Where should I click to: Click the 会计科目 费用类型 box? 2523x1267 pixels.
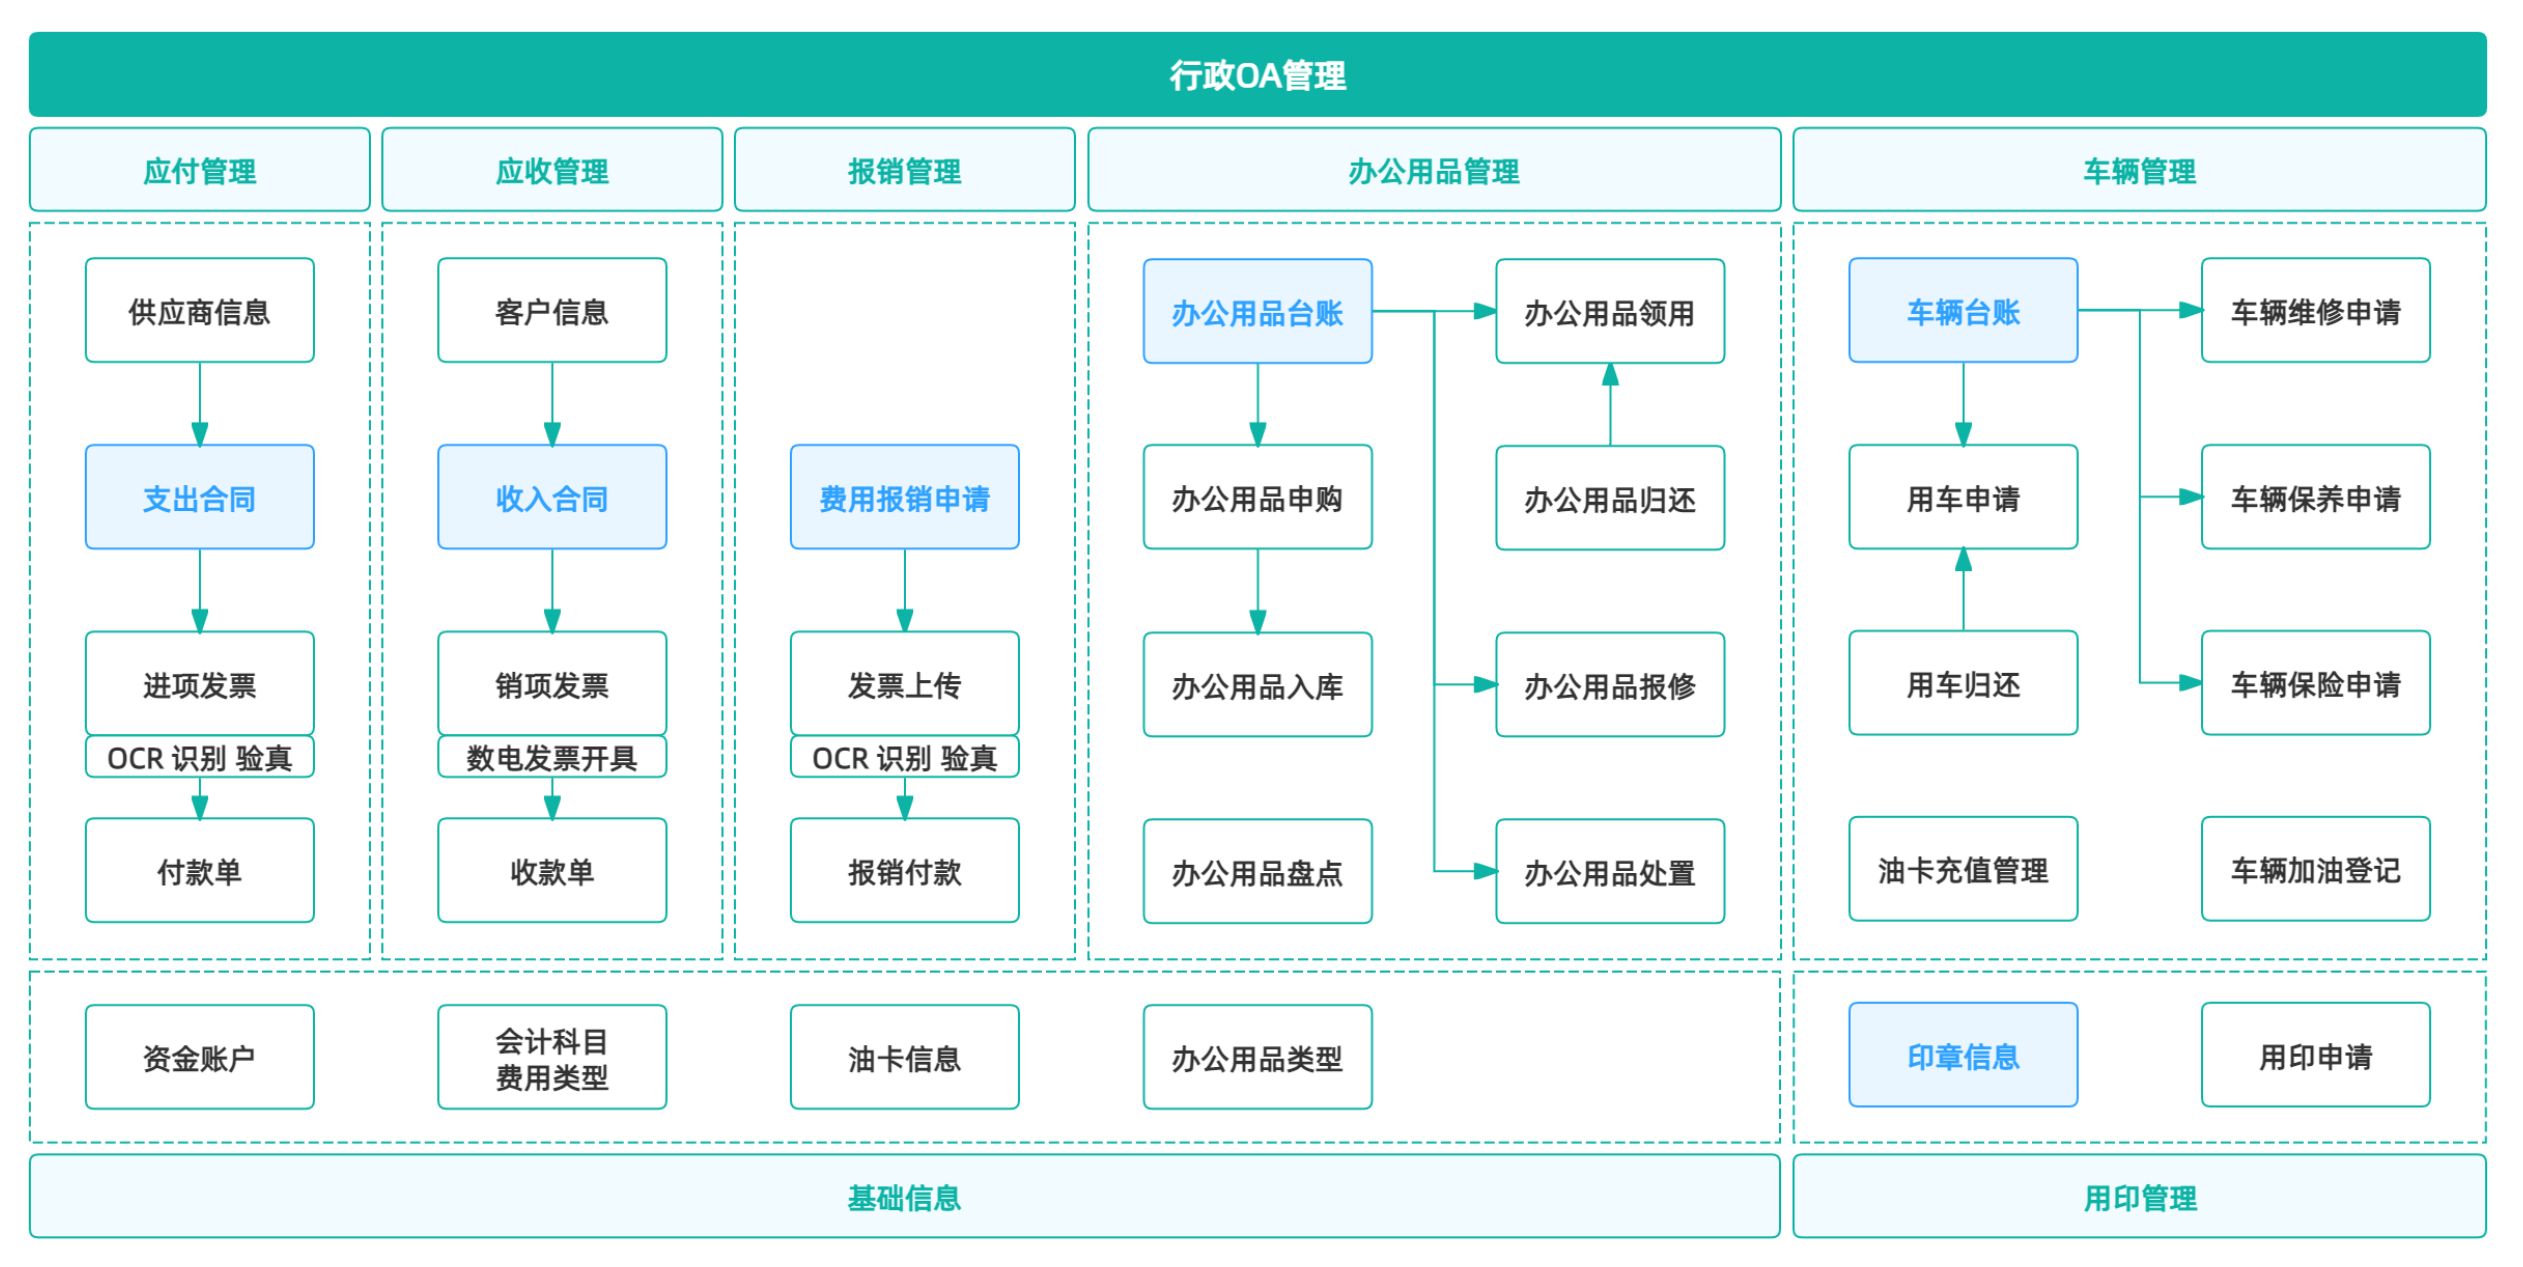[552, 1057]
